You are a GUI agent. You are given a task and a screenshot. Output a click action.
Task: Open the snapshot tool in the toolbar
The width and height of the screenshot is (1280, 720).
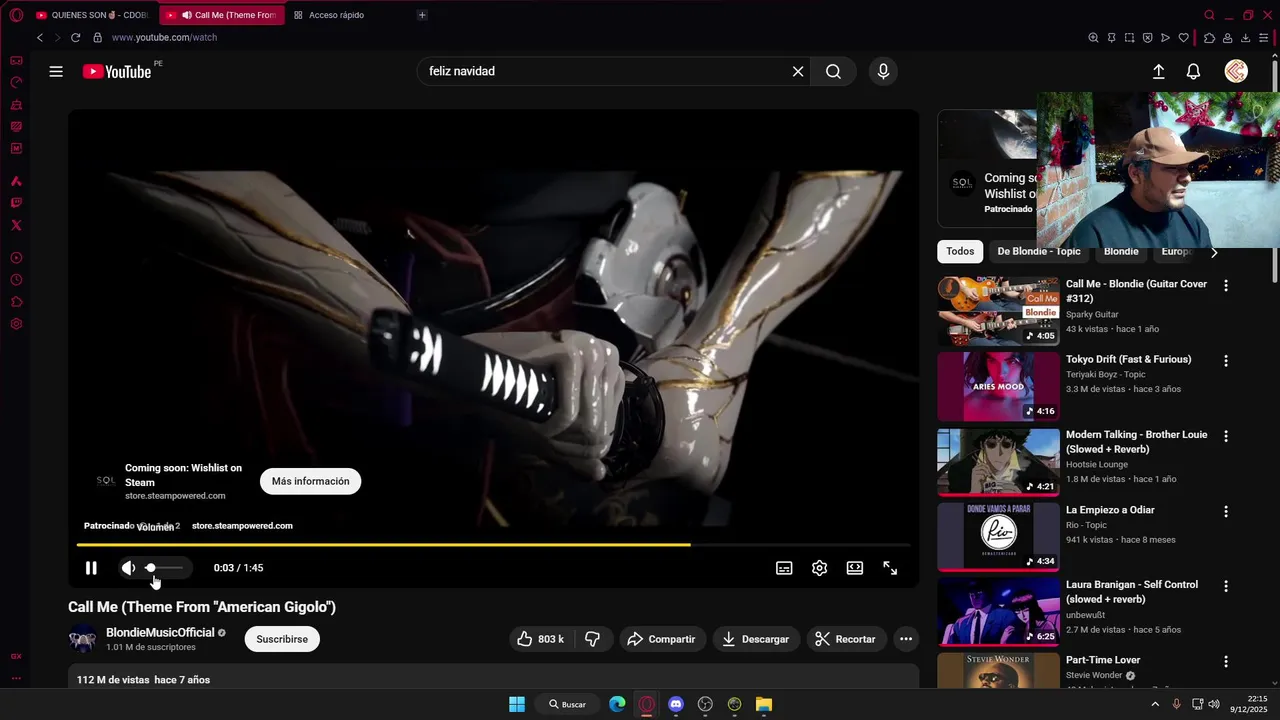[1129, 37]
